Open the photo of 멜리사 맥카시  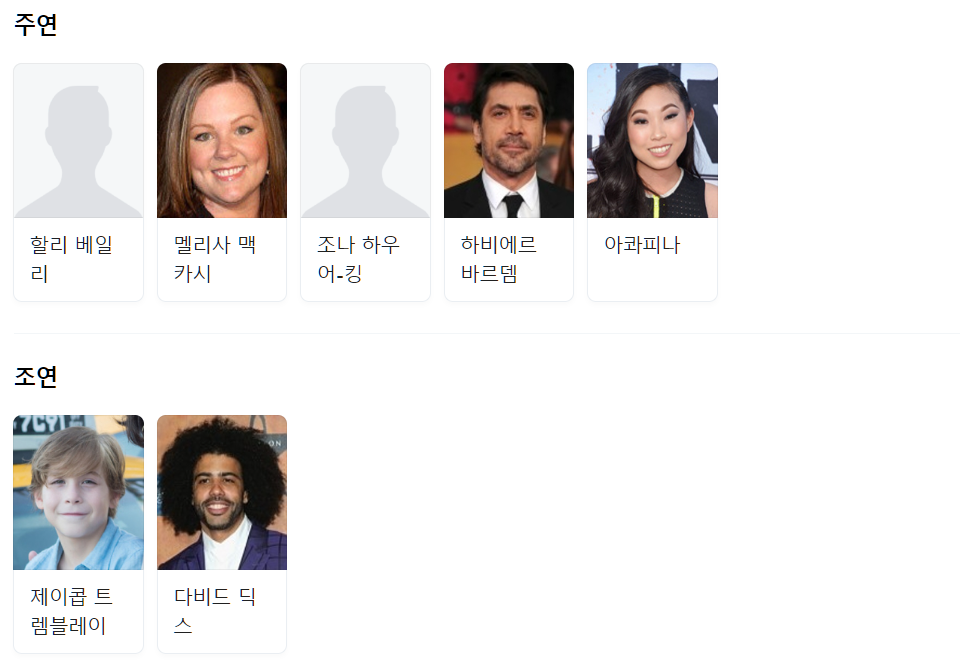click(x=222, y=140)
